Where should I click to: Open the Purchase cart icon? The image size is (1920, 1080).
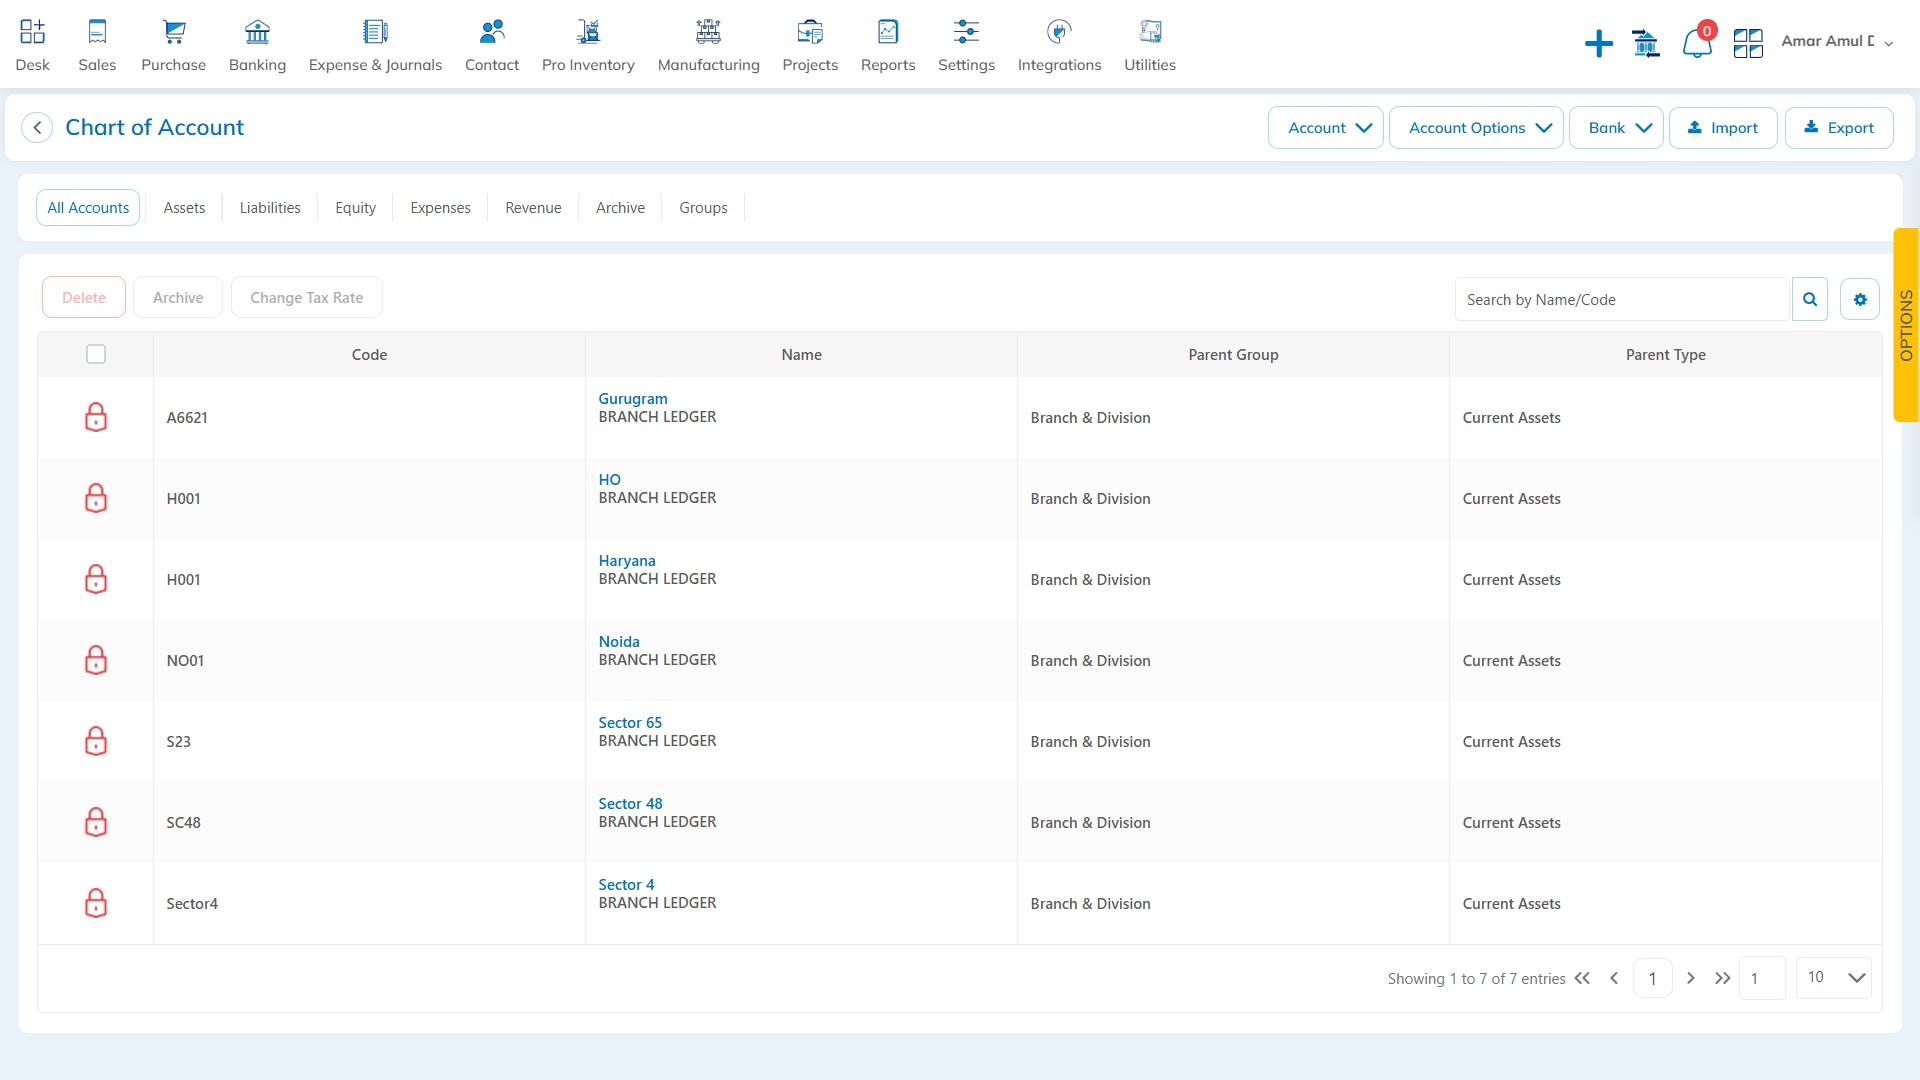pyautogui.click(x=174, y=32)
